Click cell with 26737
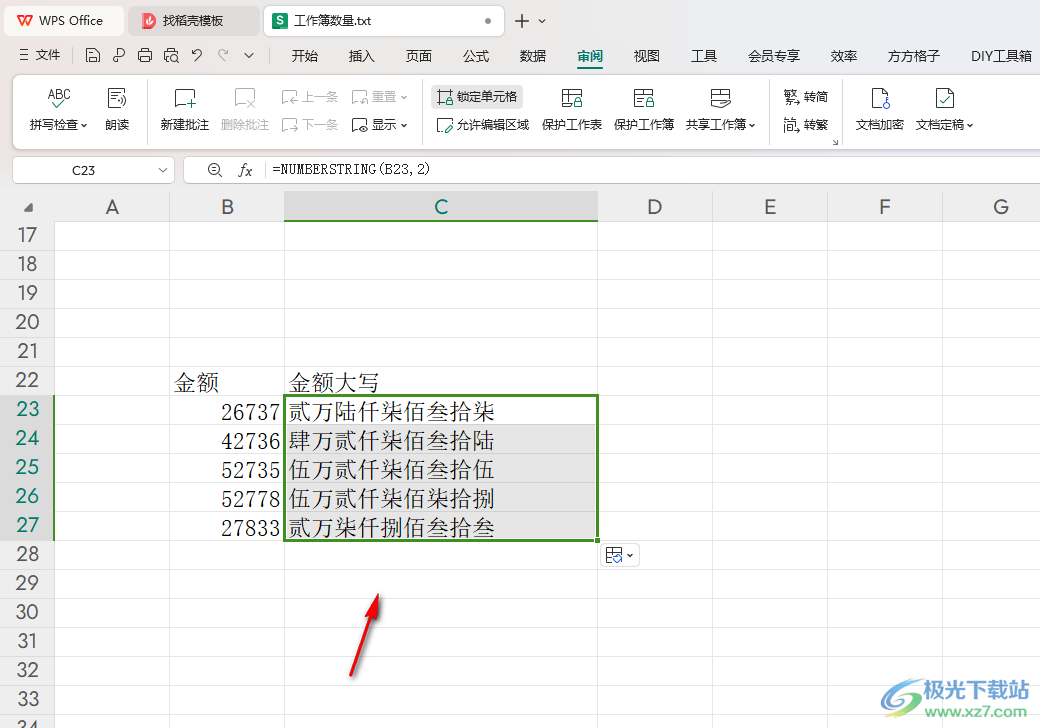Screen dimensions: 1040x728 [227, 411]
